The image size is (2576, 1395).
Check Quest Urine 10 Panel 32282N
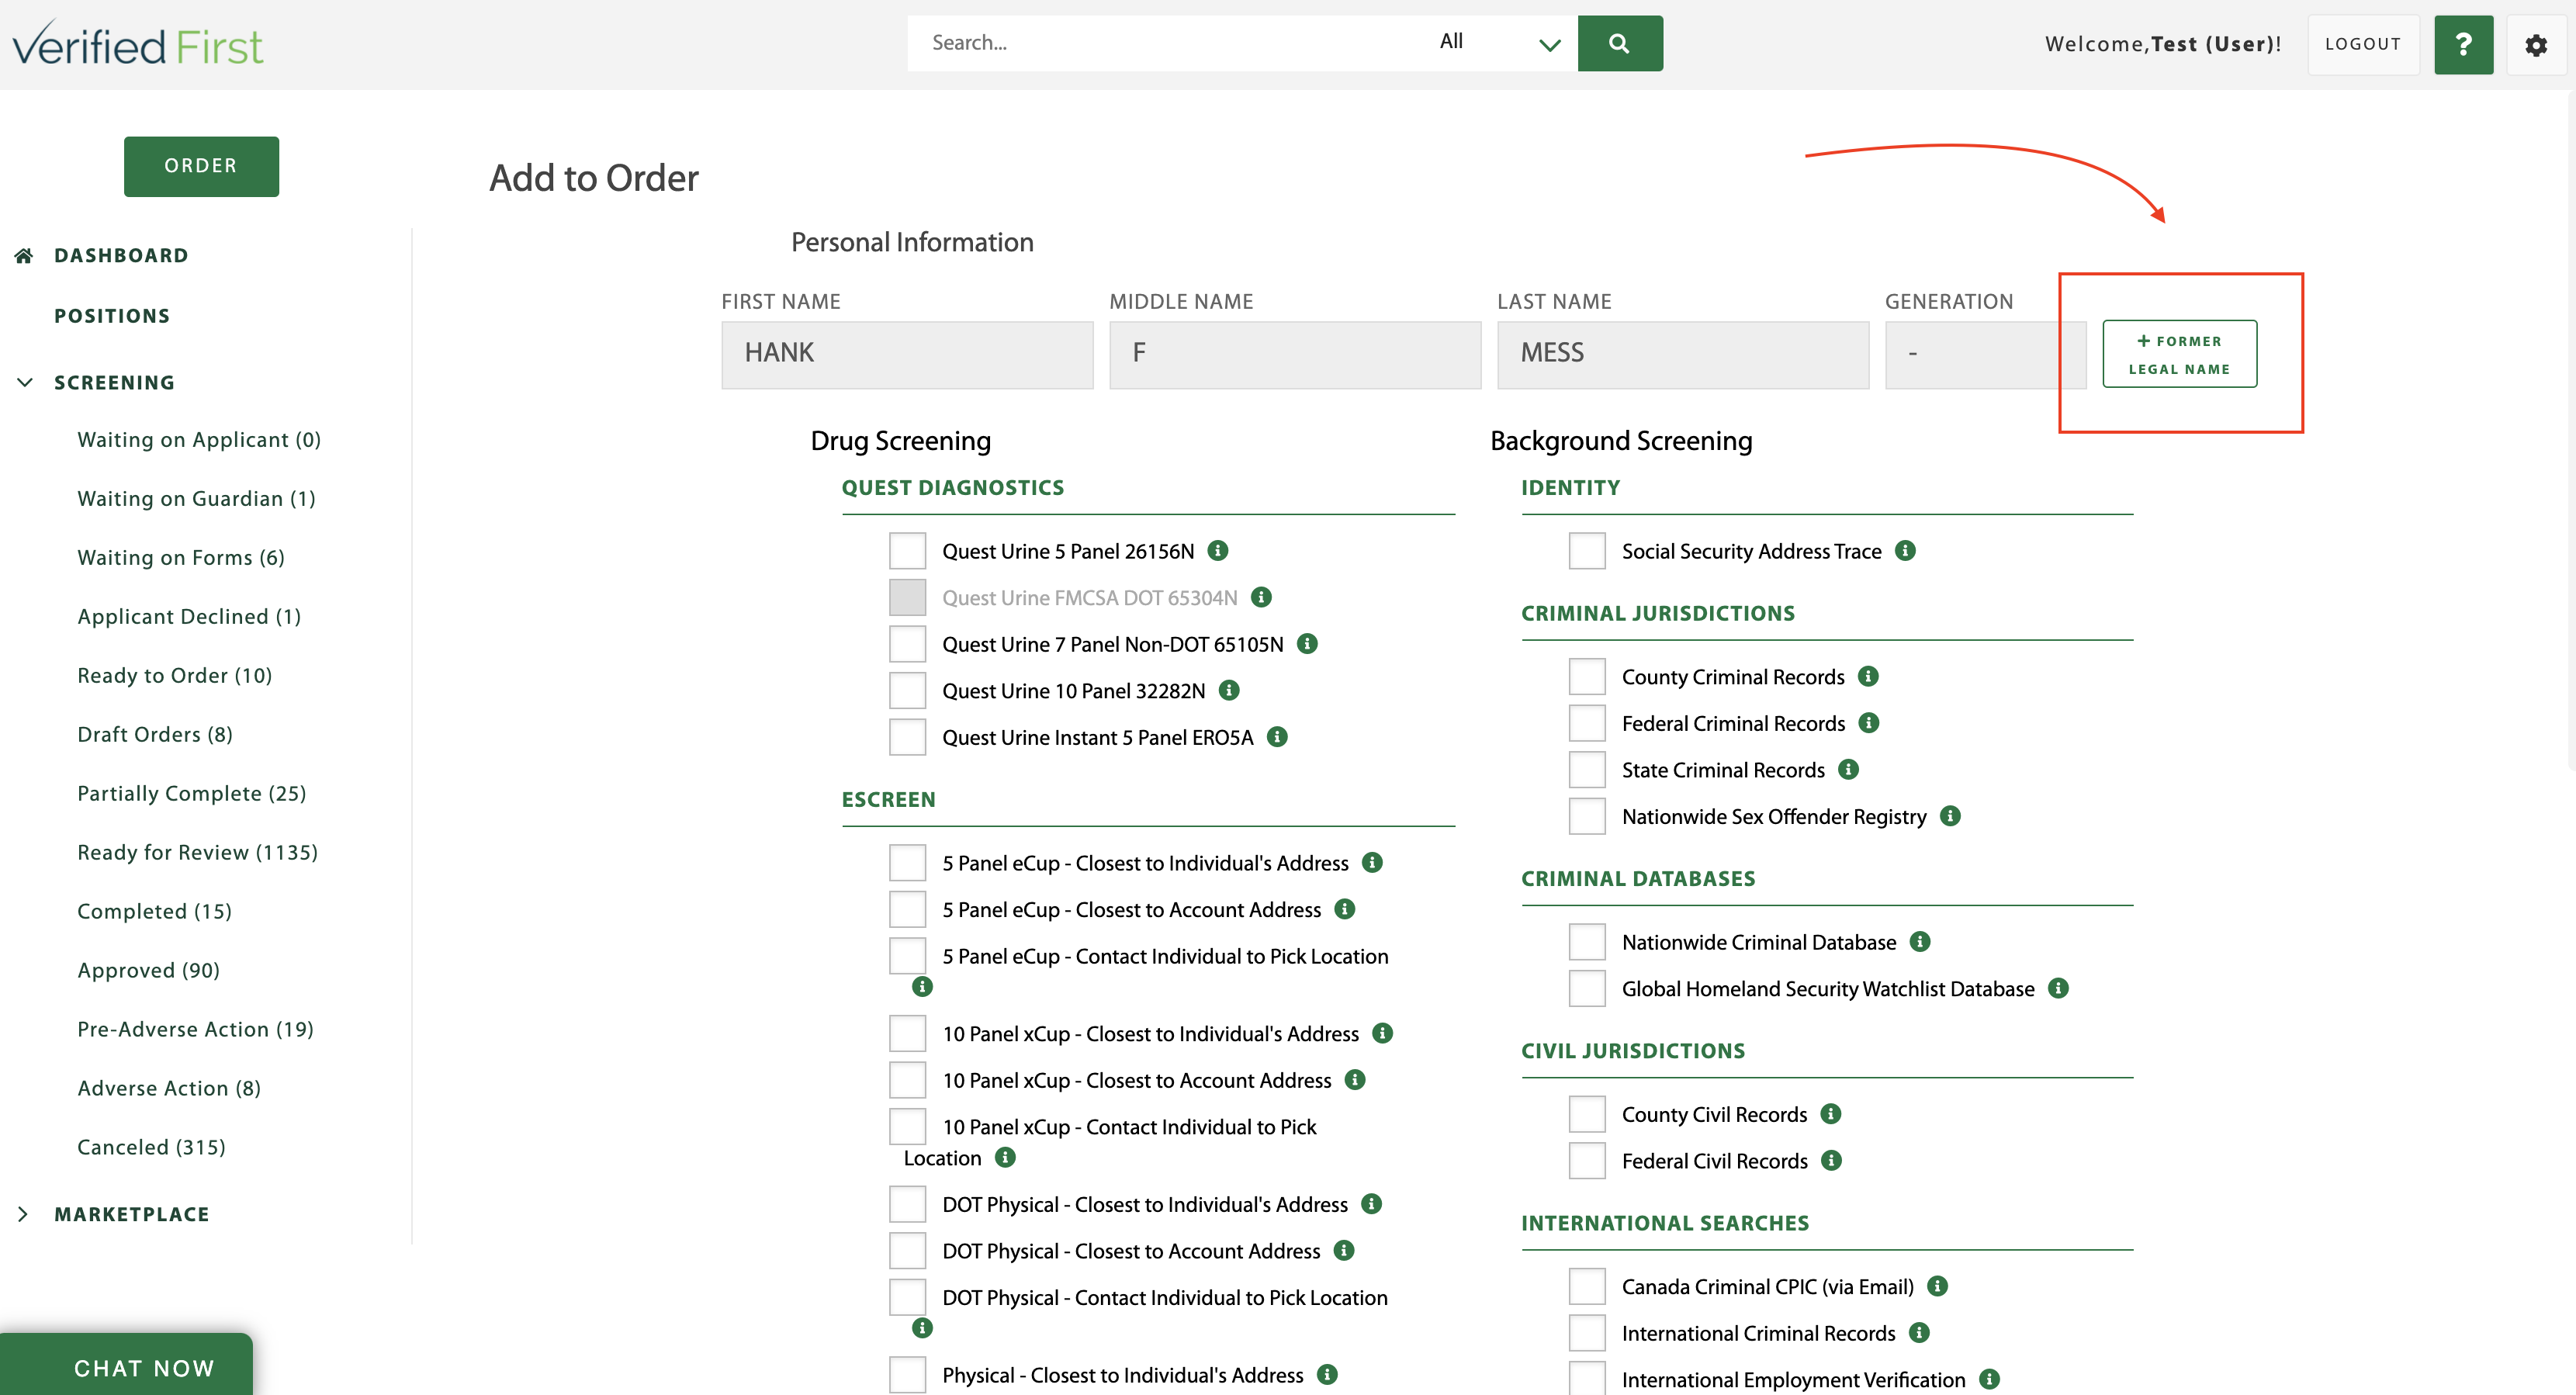(x=907, y=690)
